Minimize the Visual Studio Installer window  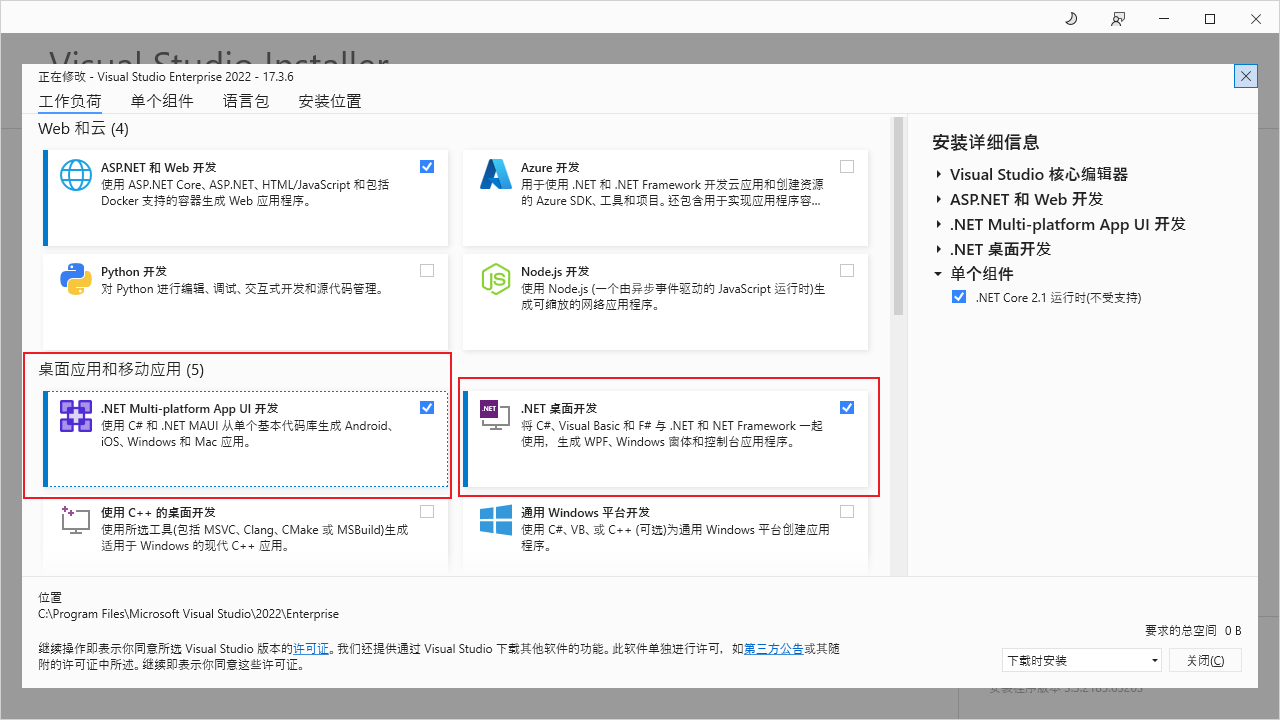point(1164,19)
